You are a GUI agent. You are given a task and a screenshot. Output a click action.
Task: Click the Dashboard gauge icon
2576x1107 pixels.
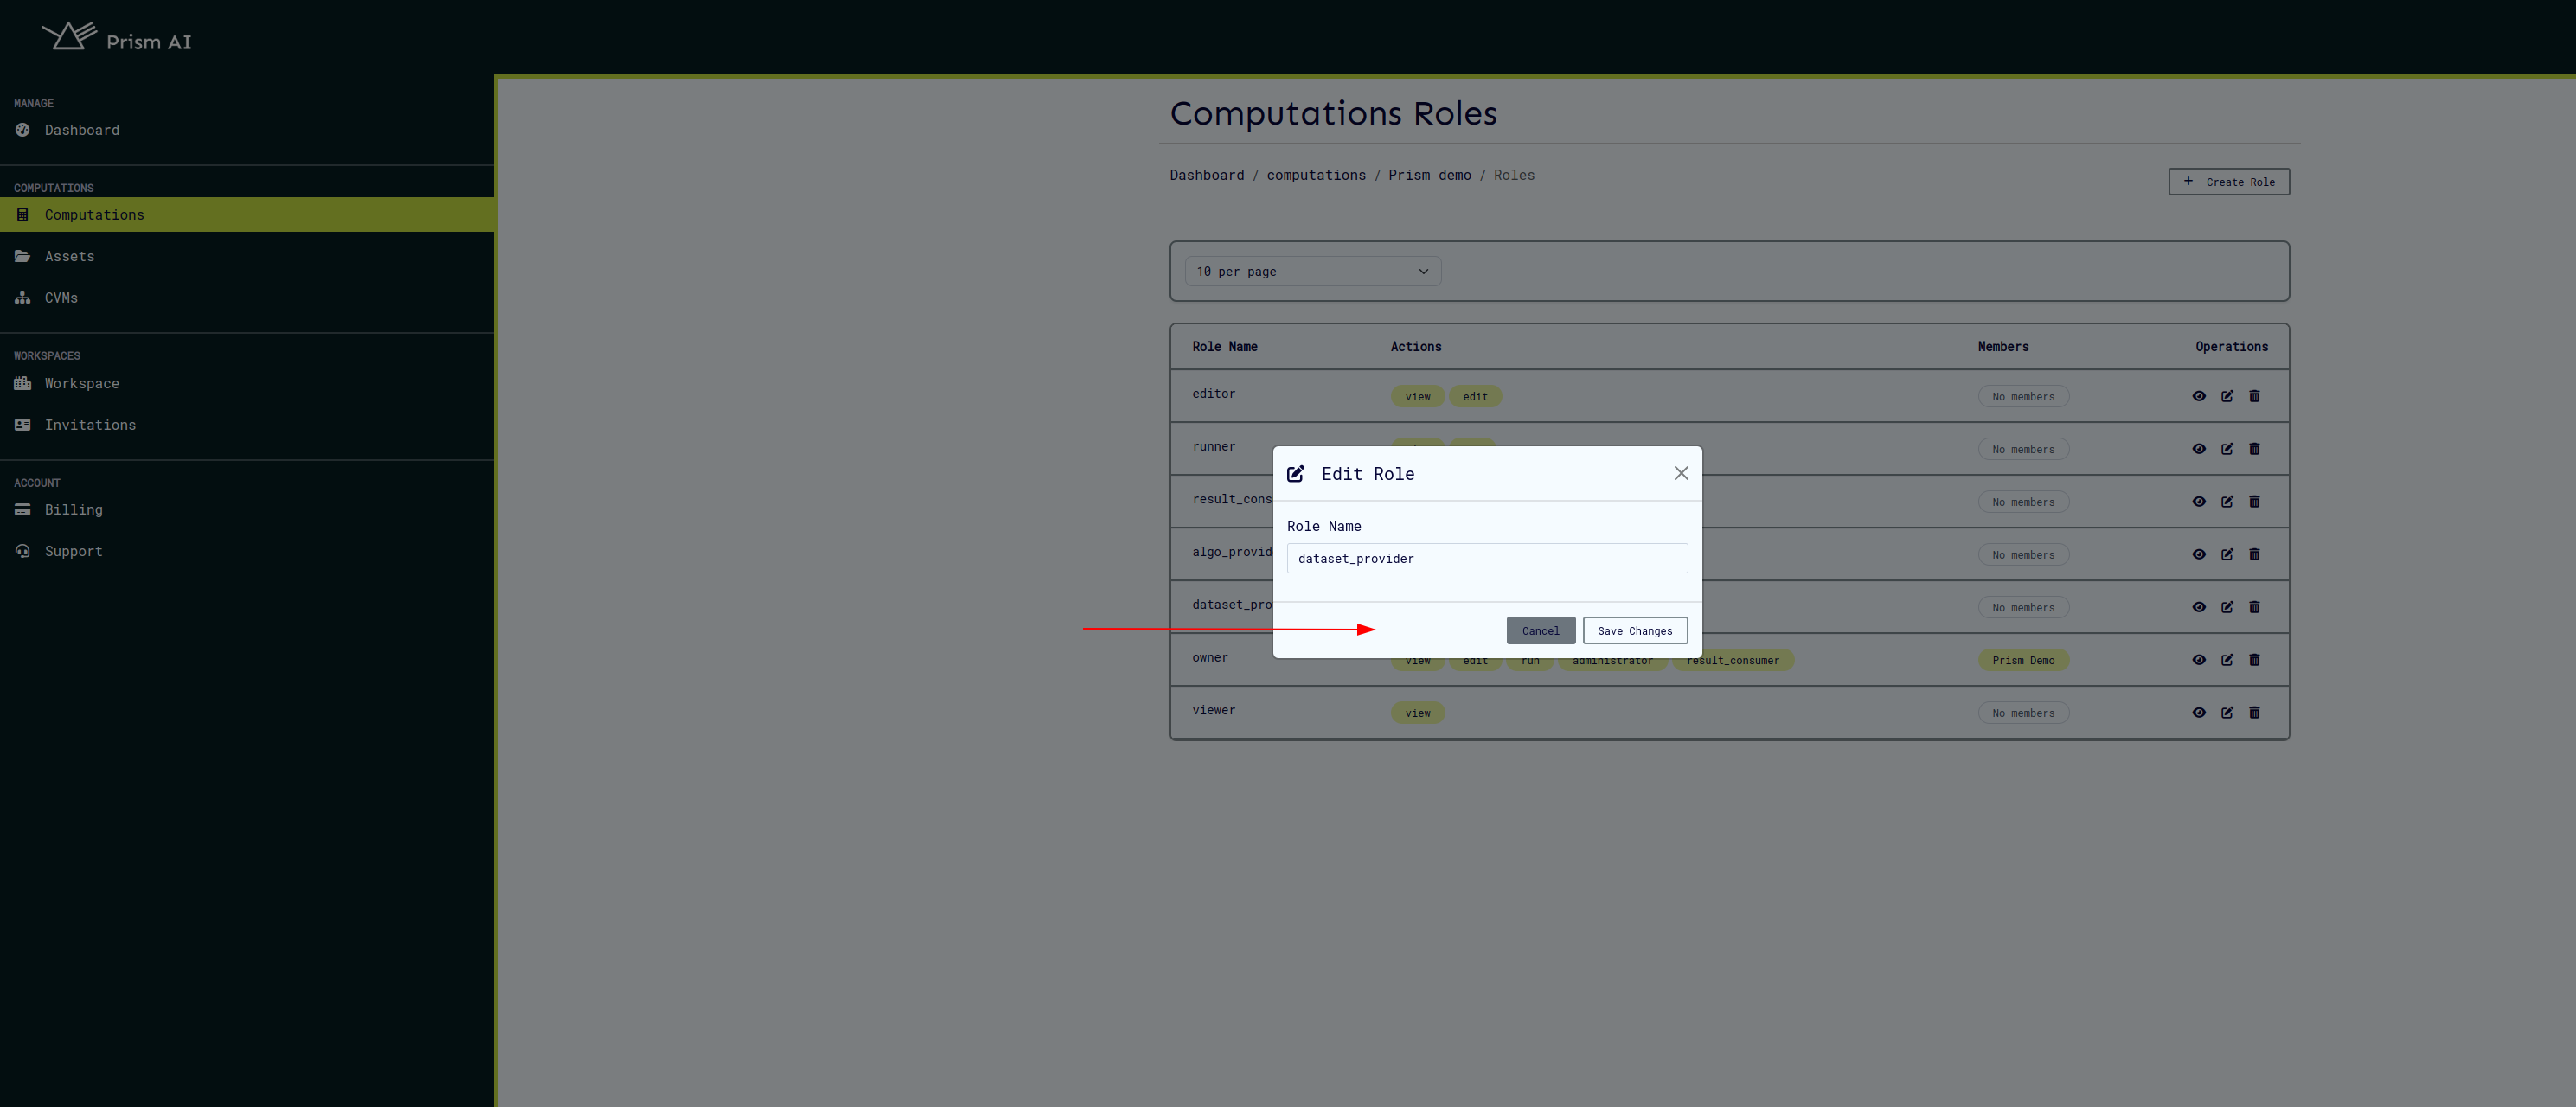23,130
